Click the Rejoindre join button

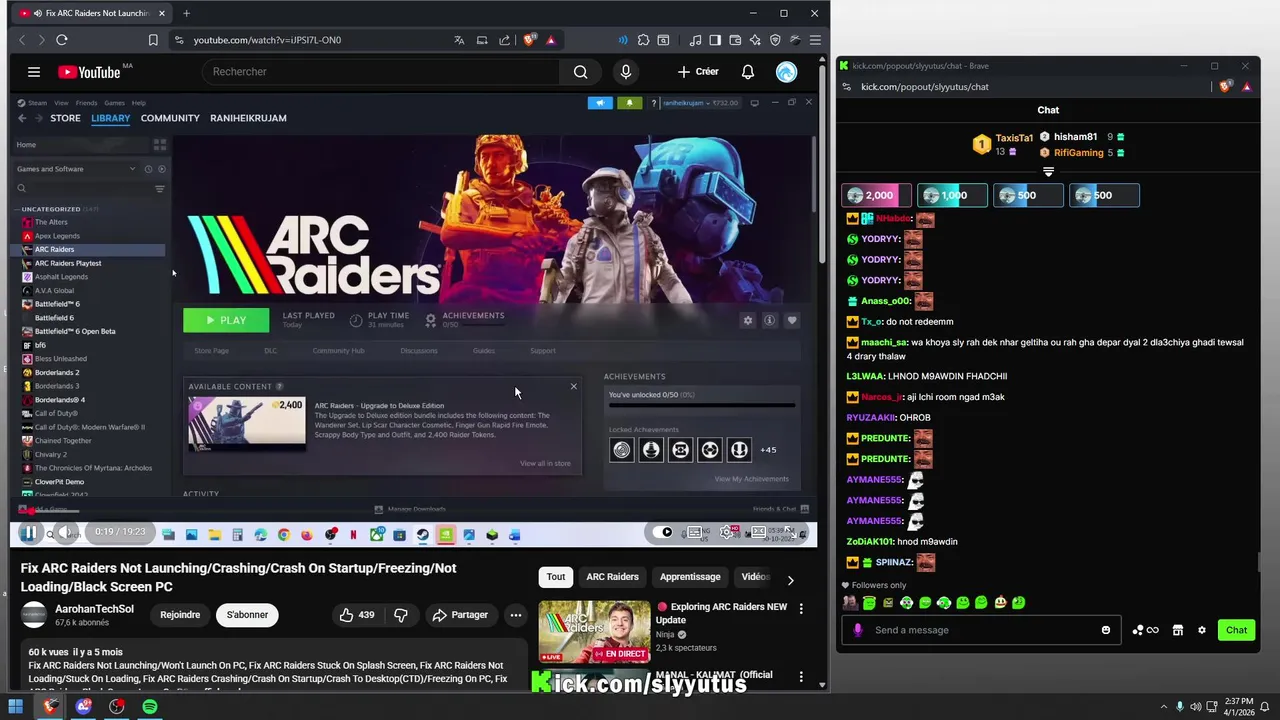pos(180,615)
